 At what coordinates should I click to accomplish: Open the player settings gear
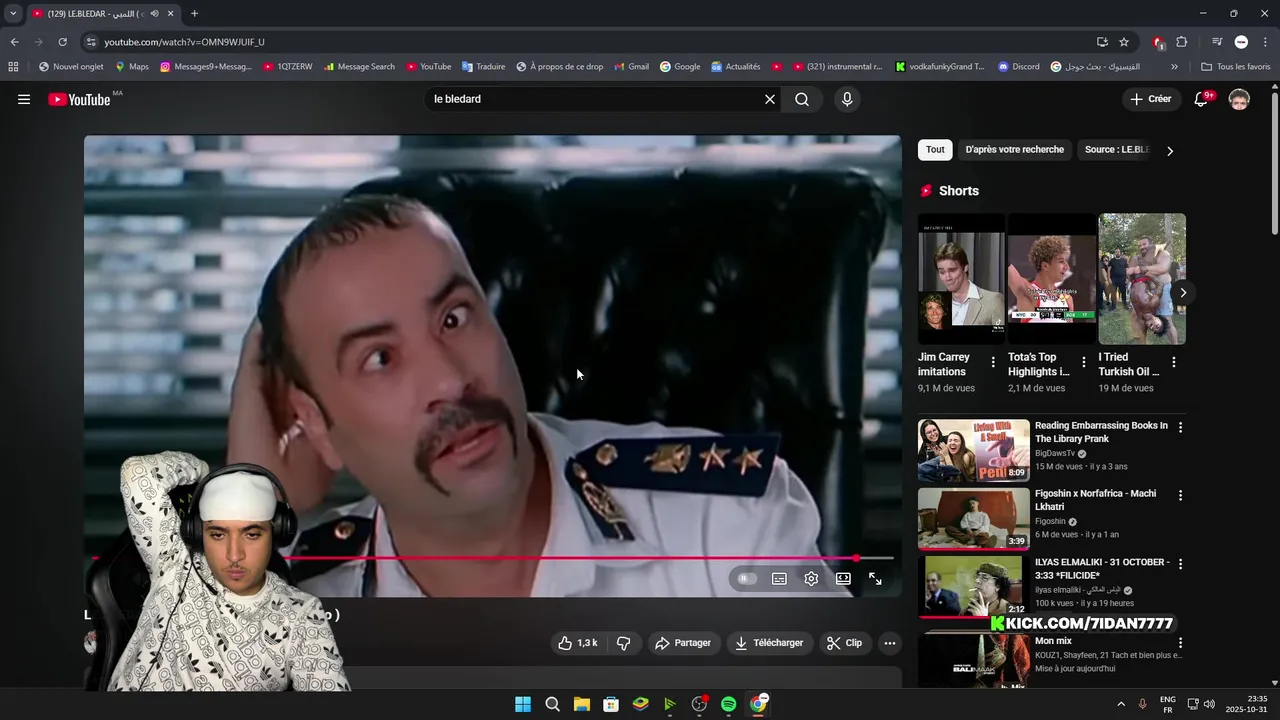coord(811,579)
